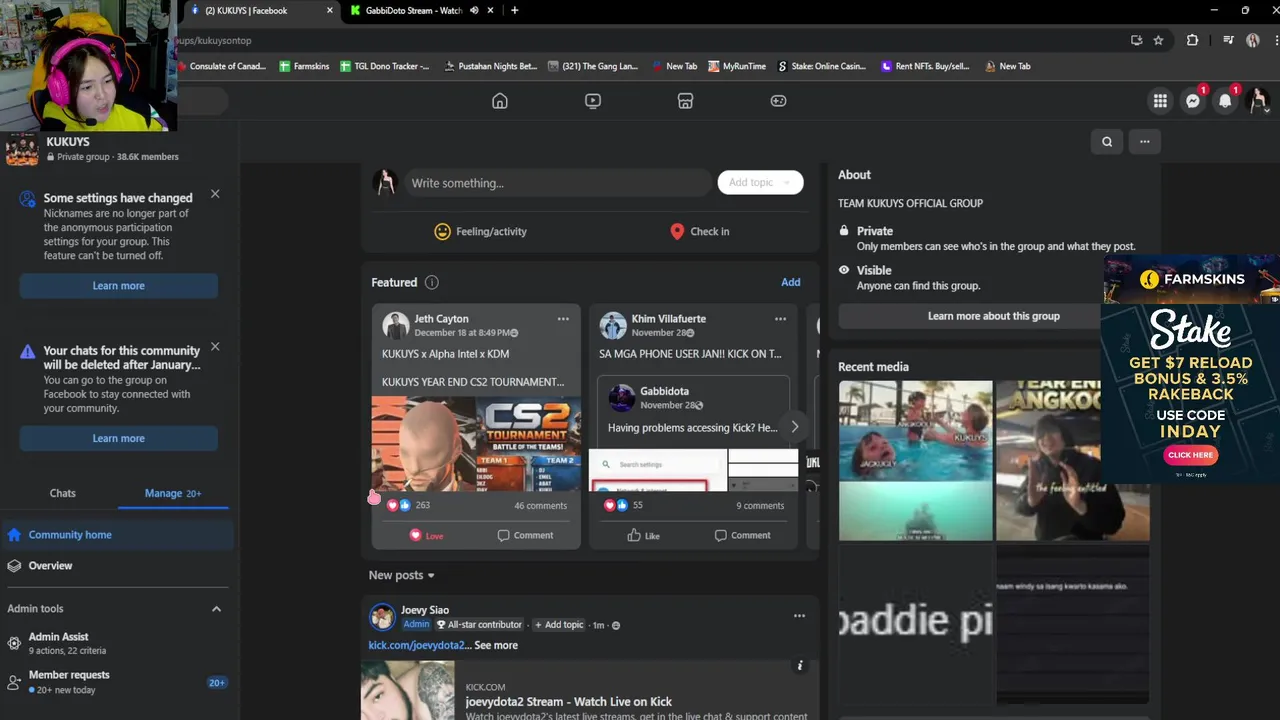Show next featured post arrow
1280x720 pixels.
(795, 427)
